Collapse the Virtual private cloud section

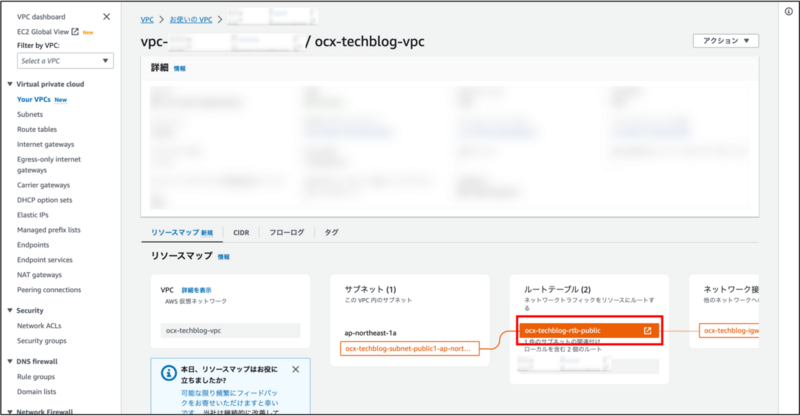point(10,84)
